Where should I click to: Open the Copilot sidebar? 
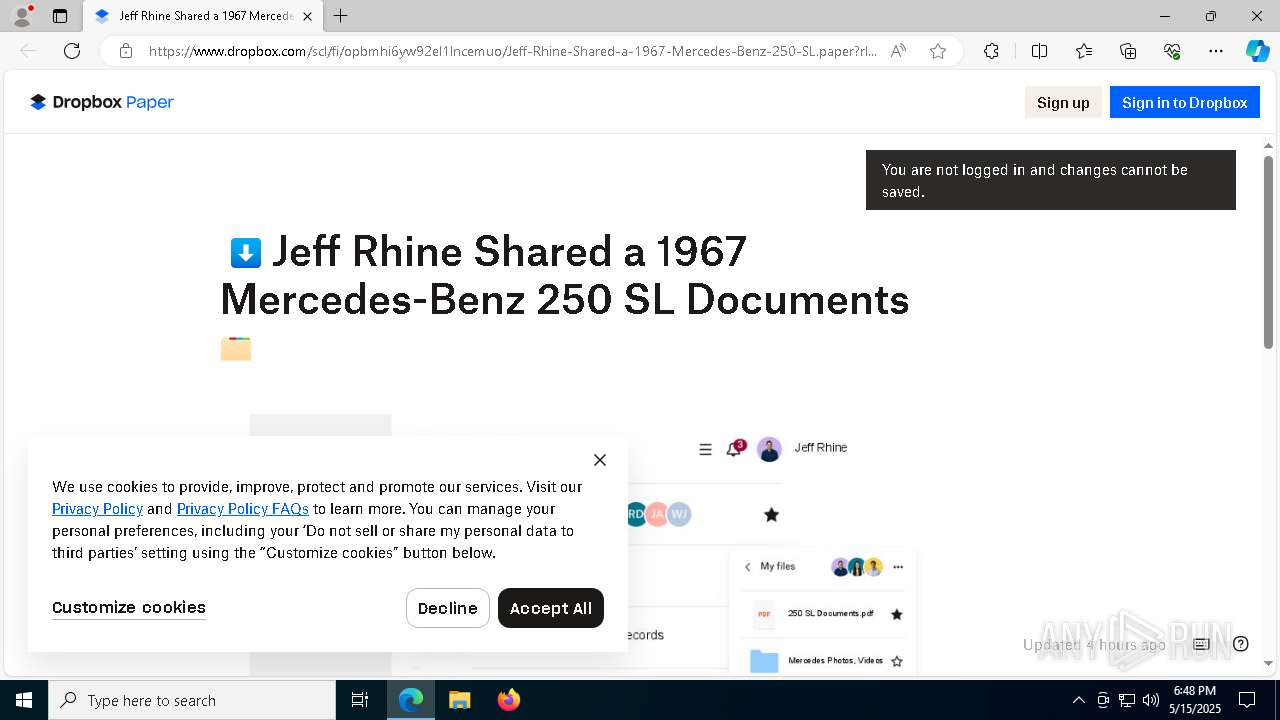(x=1257, y=51)
